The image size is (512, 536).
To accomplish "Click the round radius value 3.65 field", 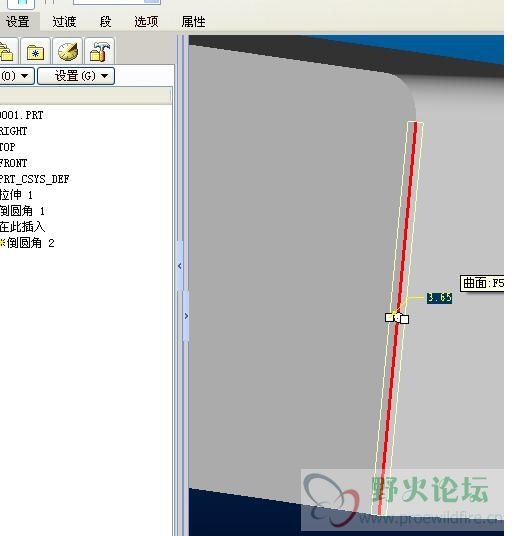I will [x=440, y=297].
